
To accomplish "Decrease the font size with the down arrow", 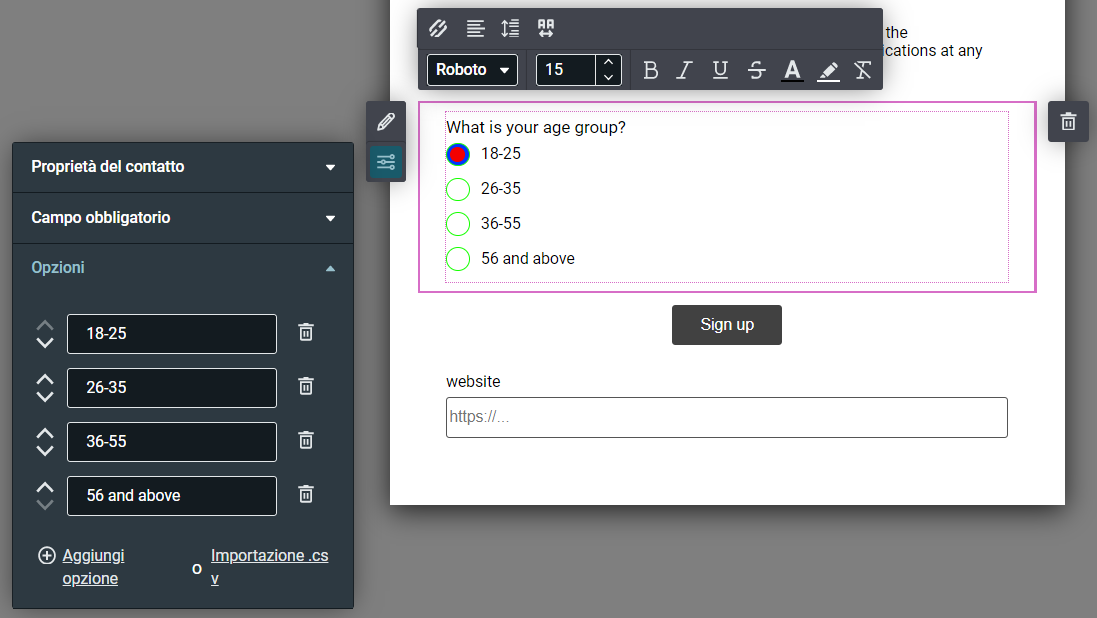I will 609,78.
